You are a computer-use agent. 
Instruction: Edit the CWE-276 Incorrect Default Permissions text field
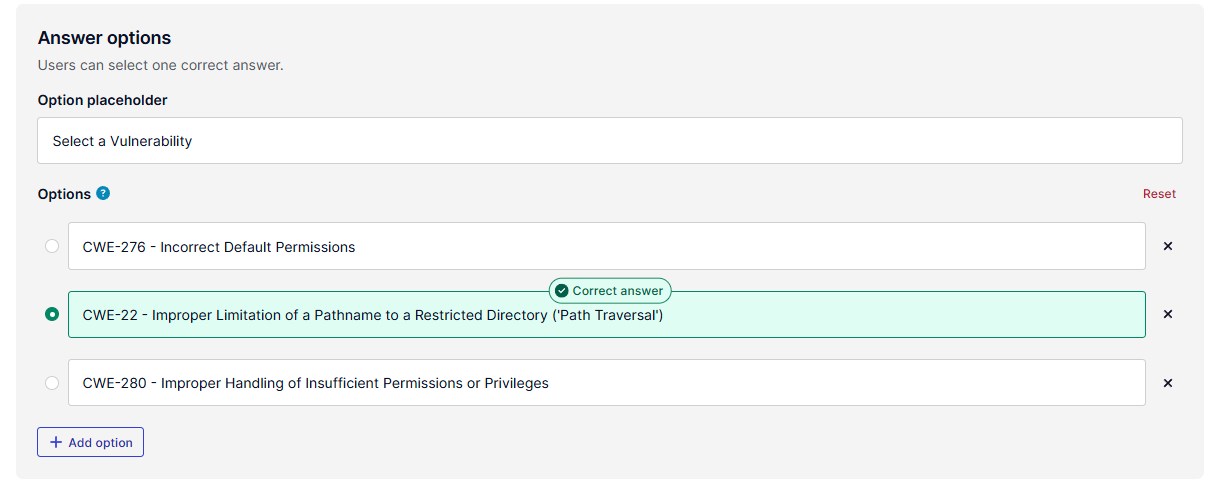607,246
